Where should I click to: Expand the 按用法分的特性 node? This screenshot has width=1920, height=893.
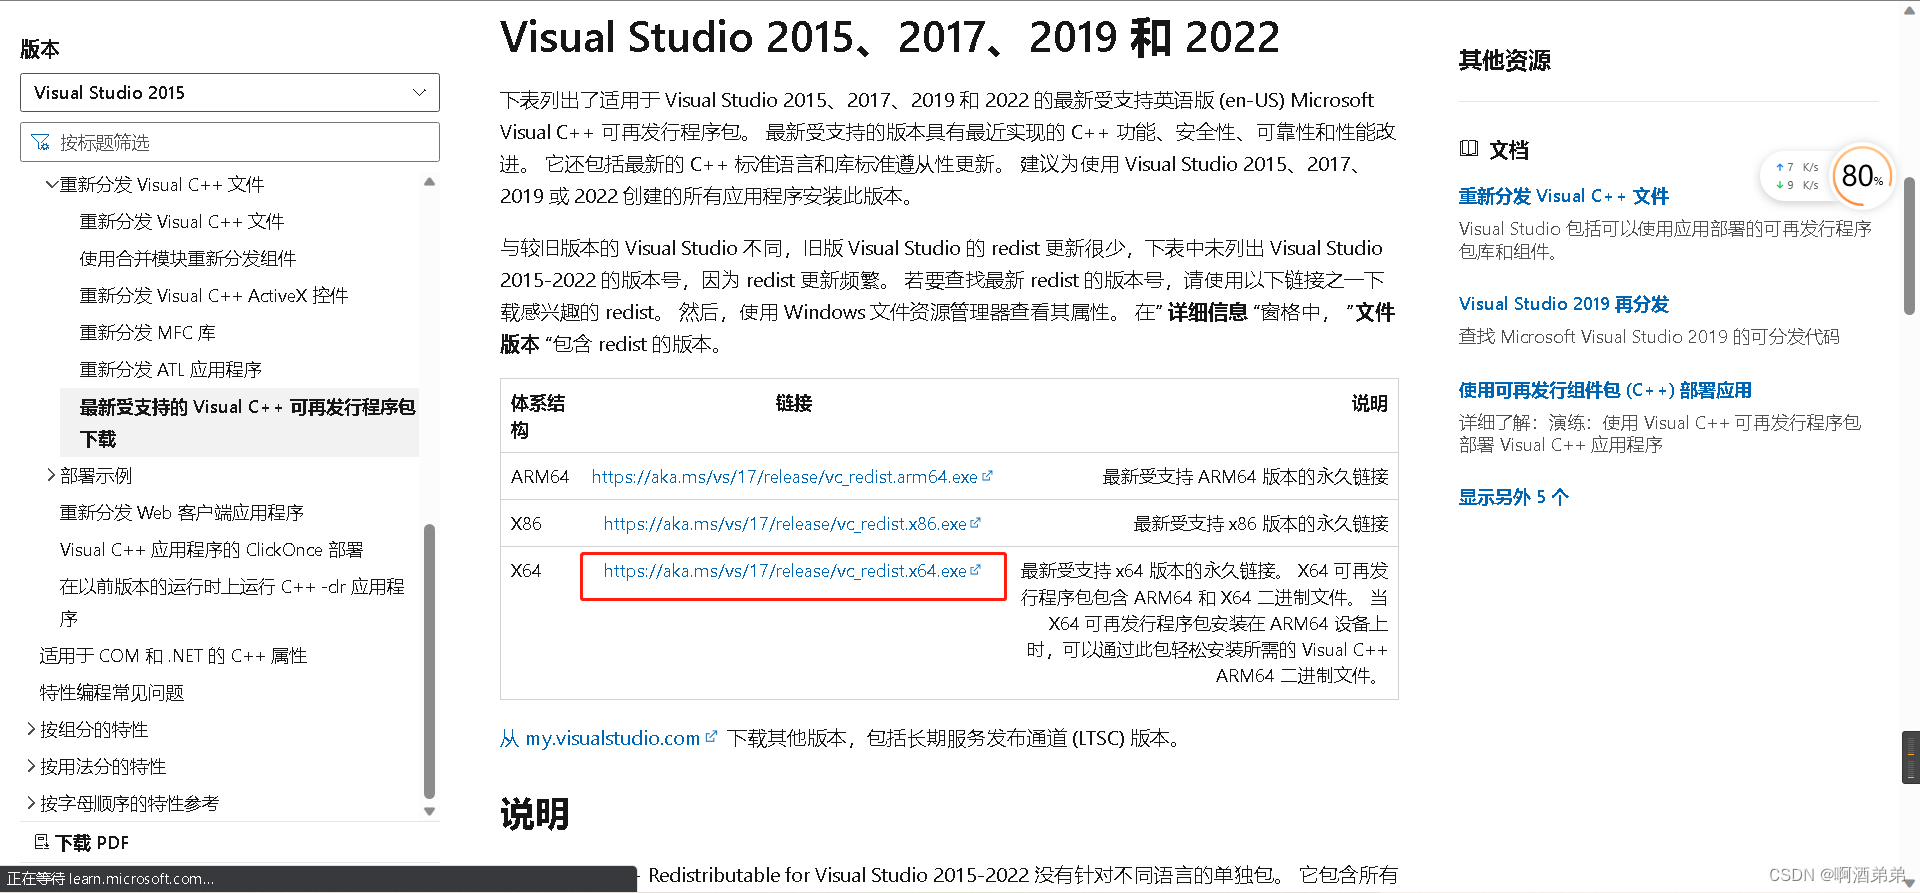click(x=31, y=766)
